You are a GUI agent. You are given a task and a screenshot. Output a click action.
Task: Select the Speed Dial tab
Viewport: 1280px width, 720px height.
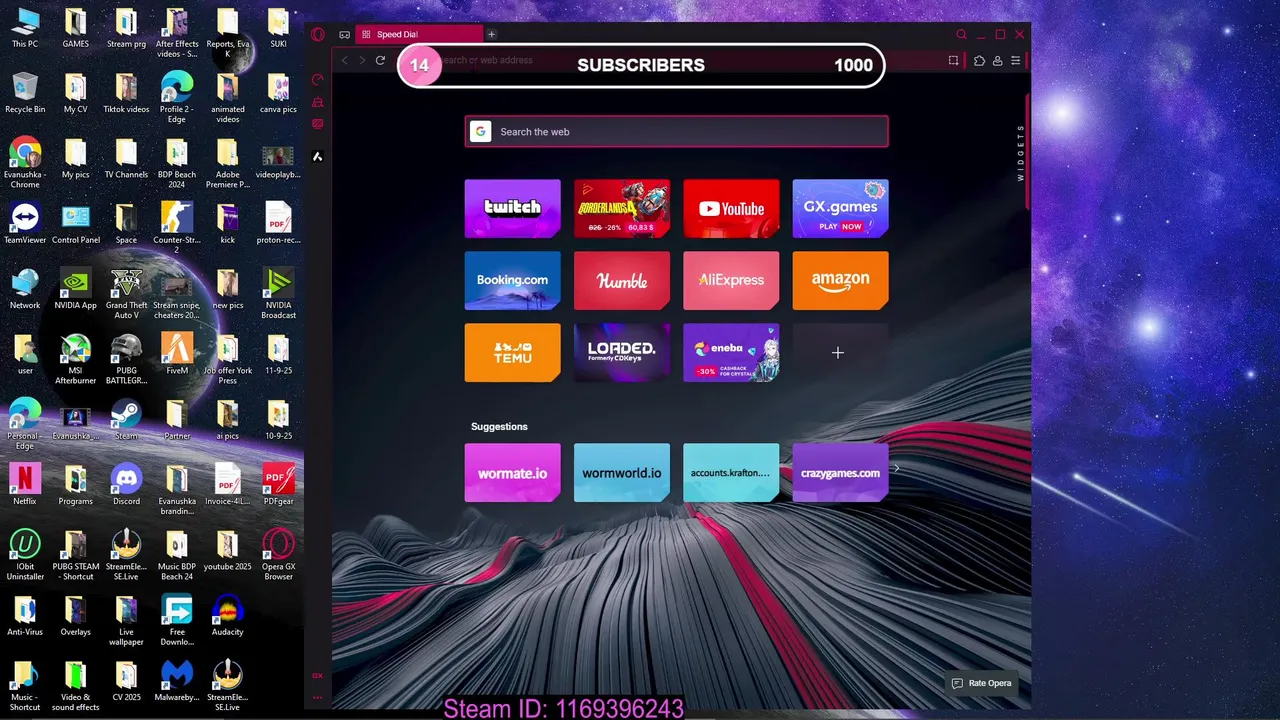[417, 34]
